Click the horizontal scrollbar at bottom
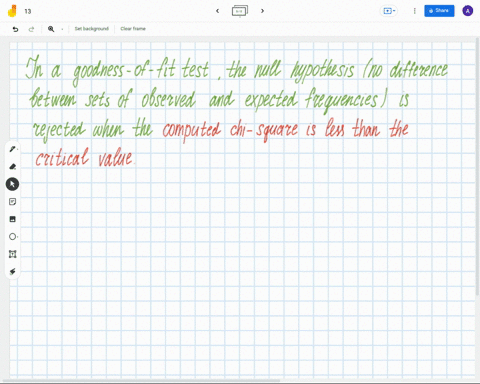Screen dimensions: 480x384 140,380
